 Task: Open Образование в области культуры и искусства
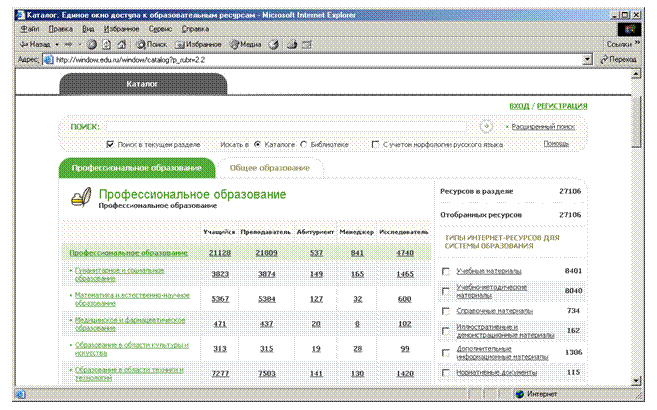click(132, 349)
